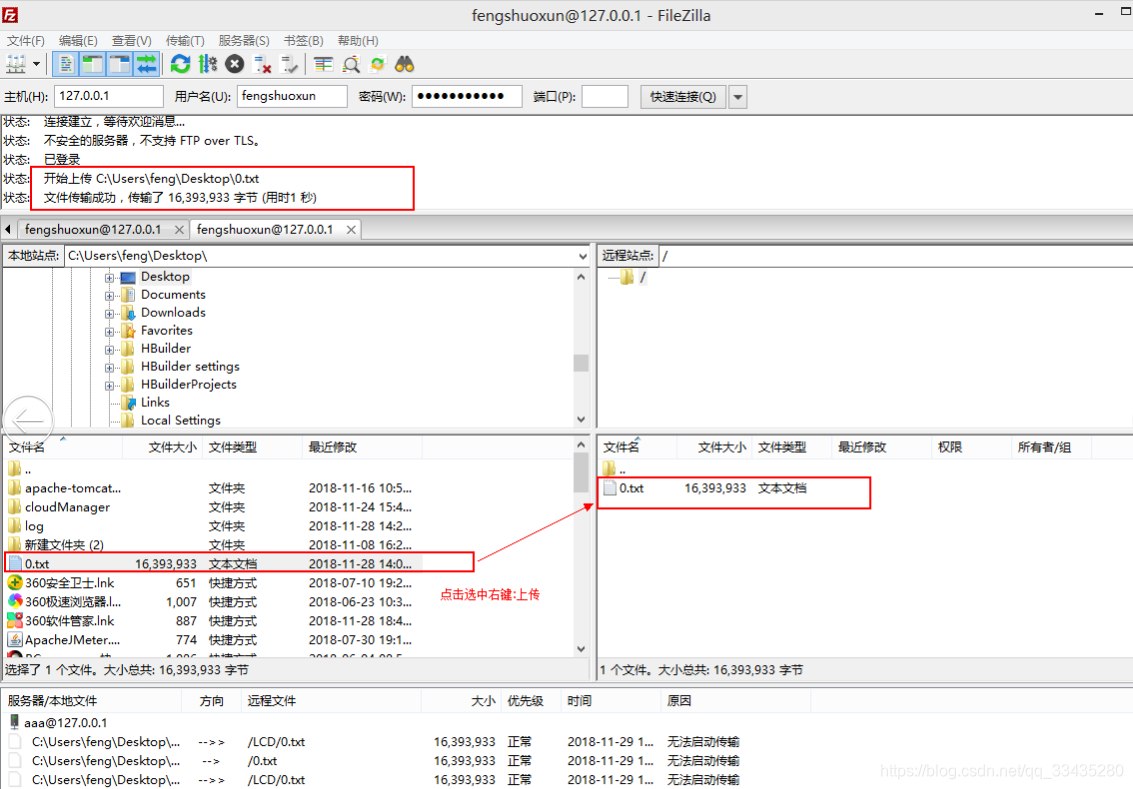The height and width of the screenshot is (789, 1133).
Task: Toggle local directory tree display
Action: (x=92, y=64)
